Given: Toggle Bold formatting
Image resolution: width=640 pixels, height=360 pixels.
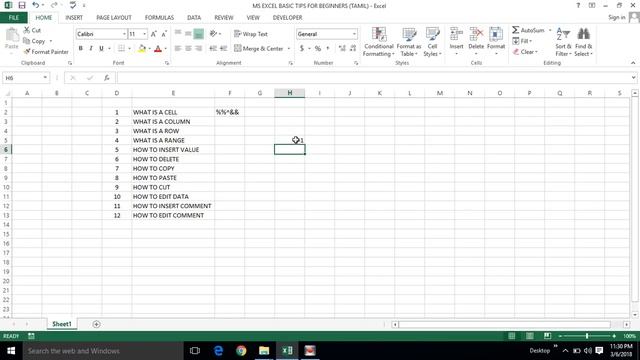Looking at the screenshot, I should pos(81,49).
